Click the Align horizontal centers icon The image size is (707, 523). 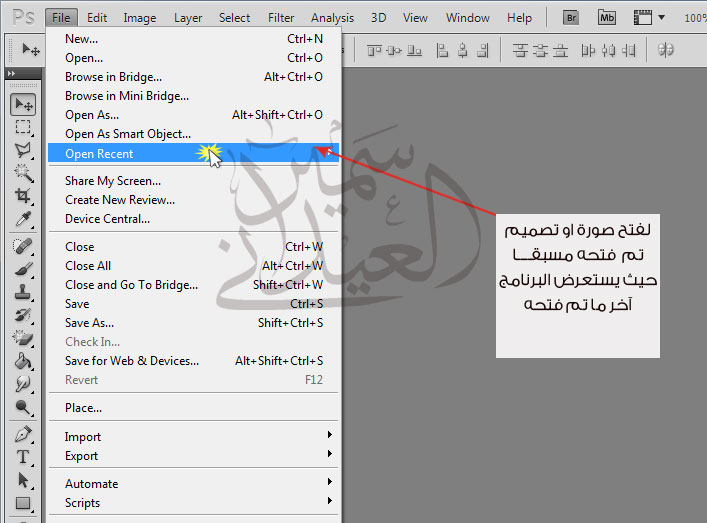click(x=462, y=50)
